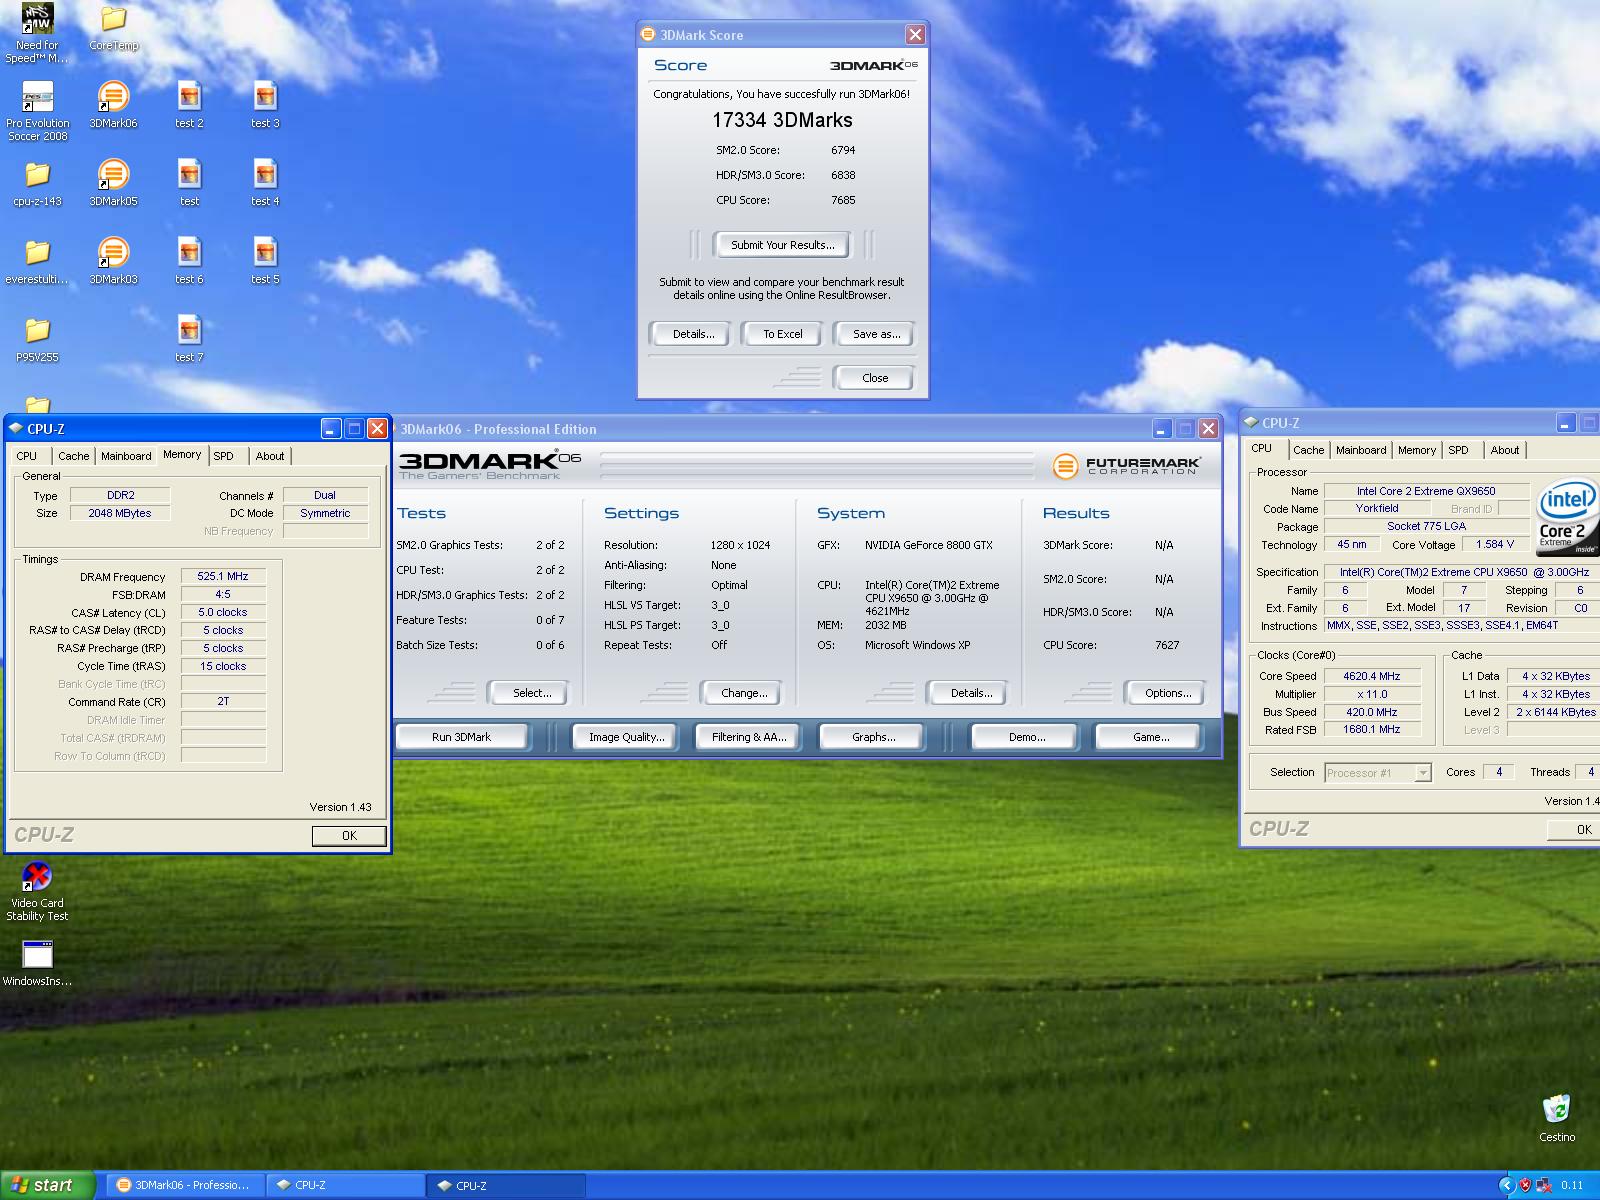
Task: Select CPU tab in Memory CPU-Z window
Action: pyautogui.click(x=27, y=456)
